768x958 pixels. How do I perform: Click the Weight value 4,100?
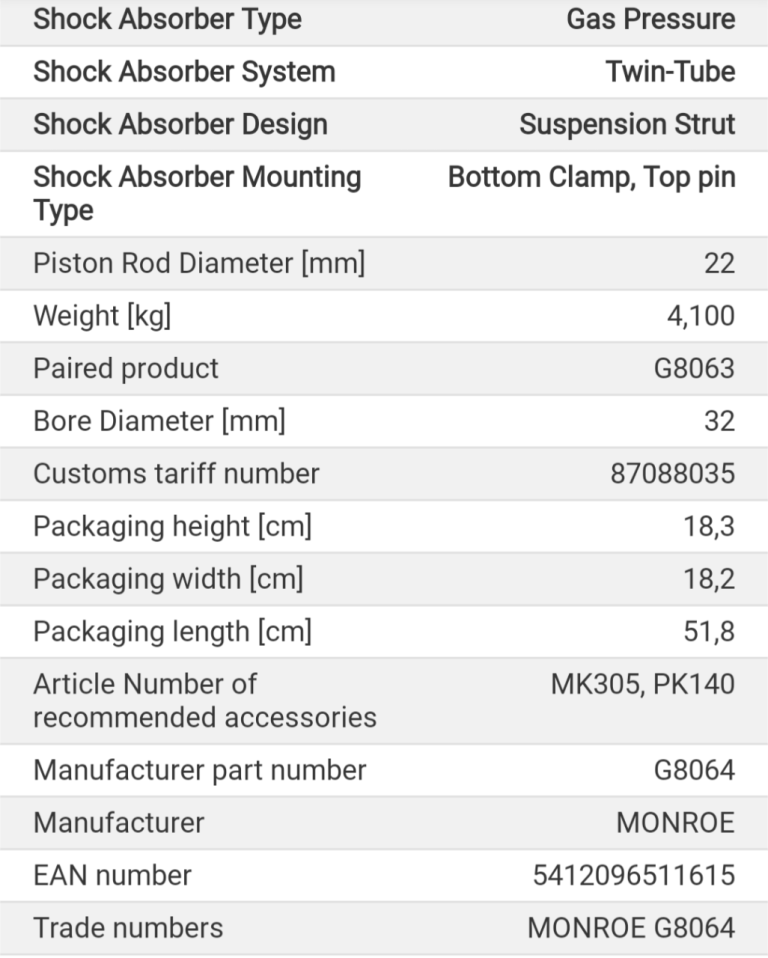[701, 316]
